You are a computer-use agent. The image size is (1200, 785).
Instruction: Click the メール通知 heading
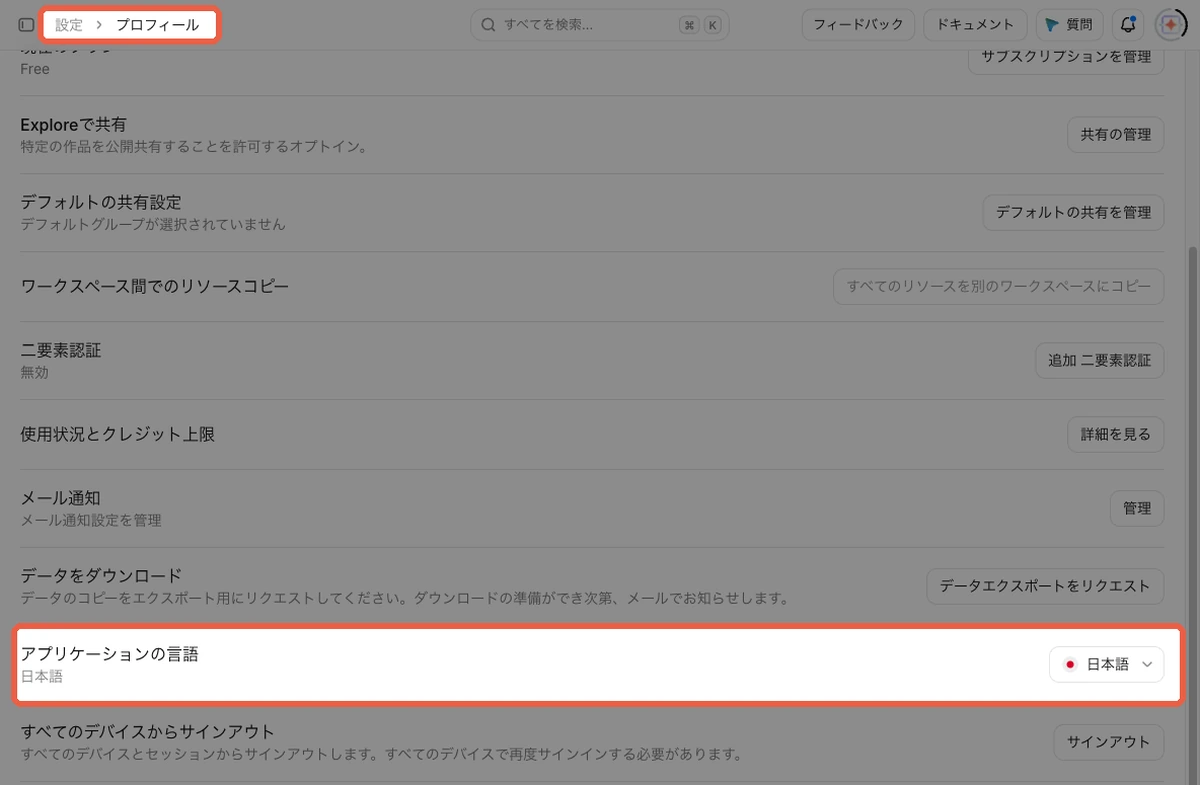[61, 498]
